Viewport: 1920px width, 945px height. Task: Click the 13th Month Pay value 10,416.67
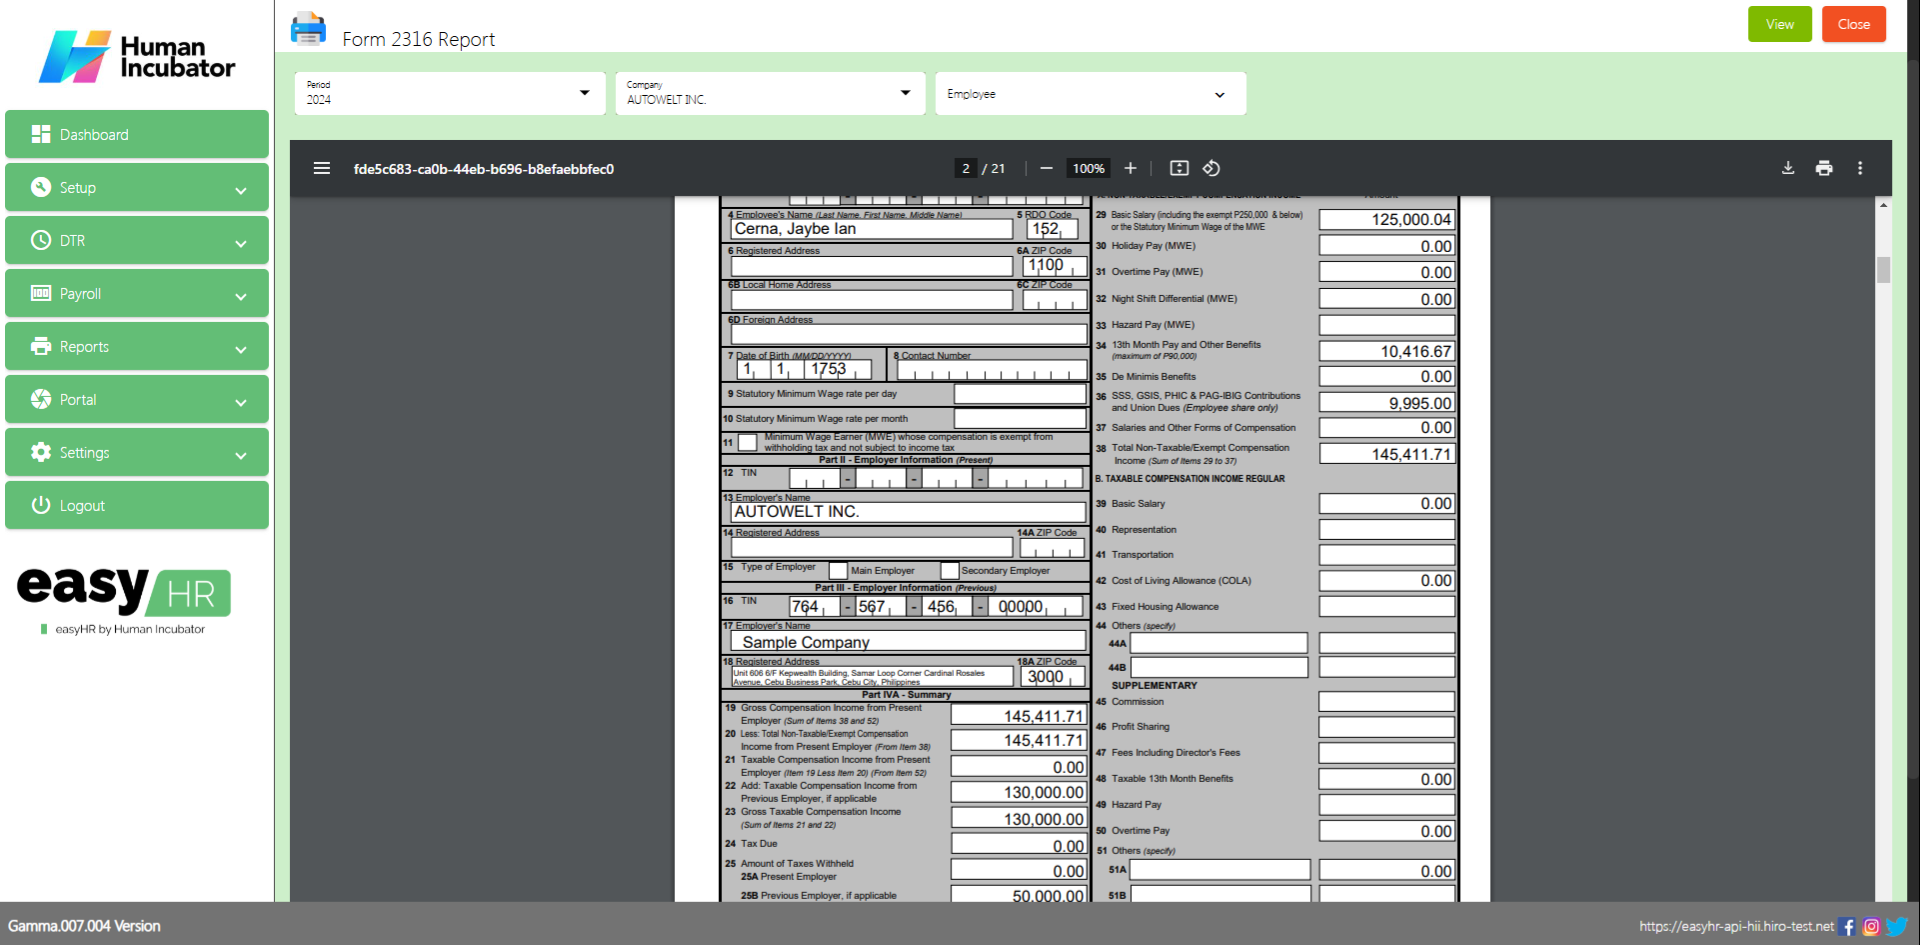click(1387, 351)
